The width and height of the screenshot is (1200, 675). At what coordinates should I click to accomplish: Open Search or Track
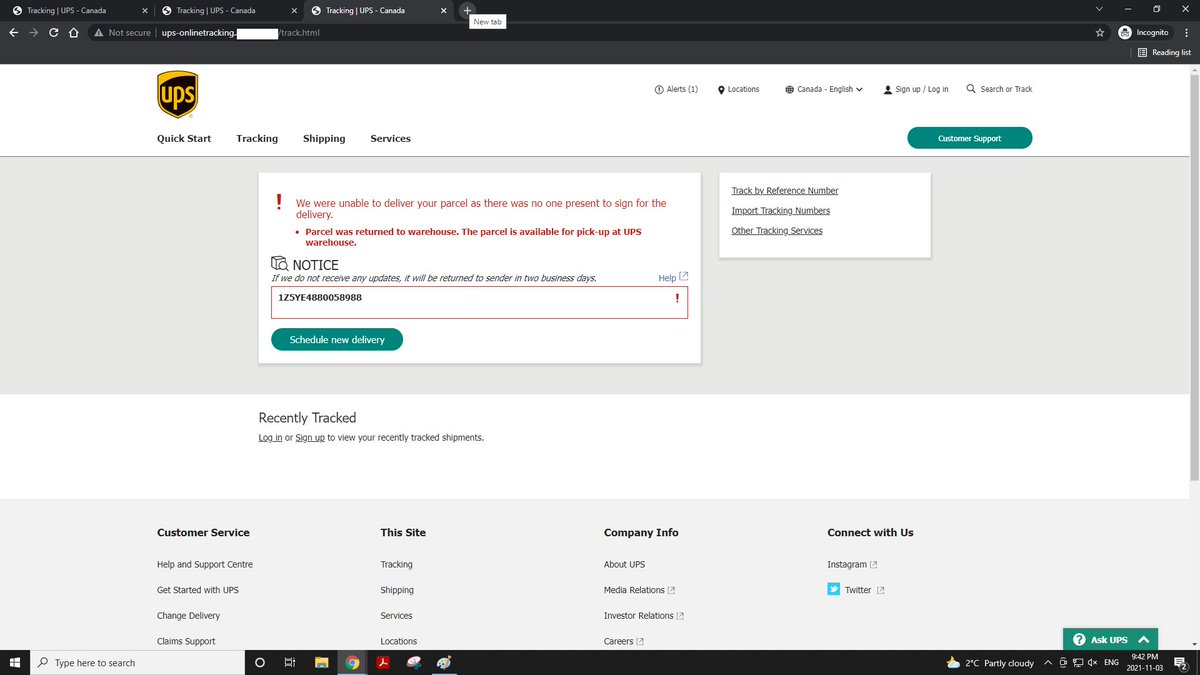click(x=999, y=89)
